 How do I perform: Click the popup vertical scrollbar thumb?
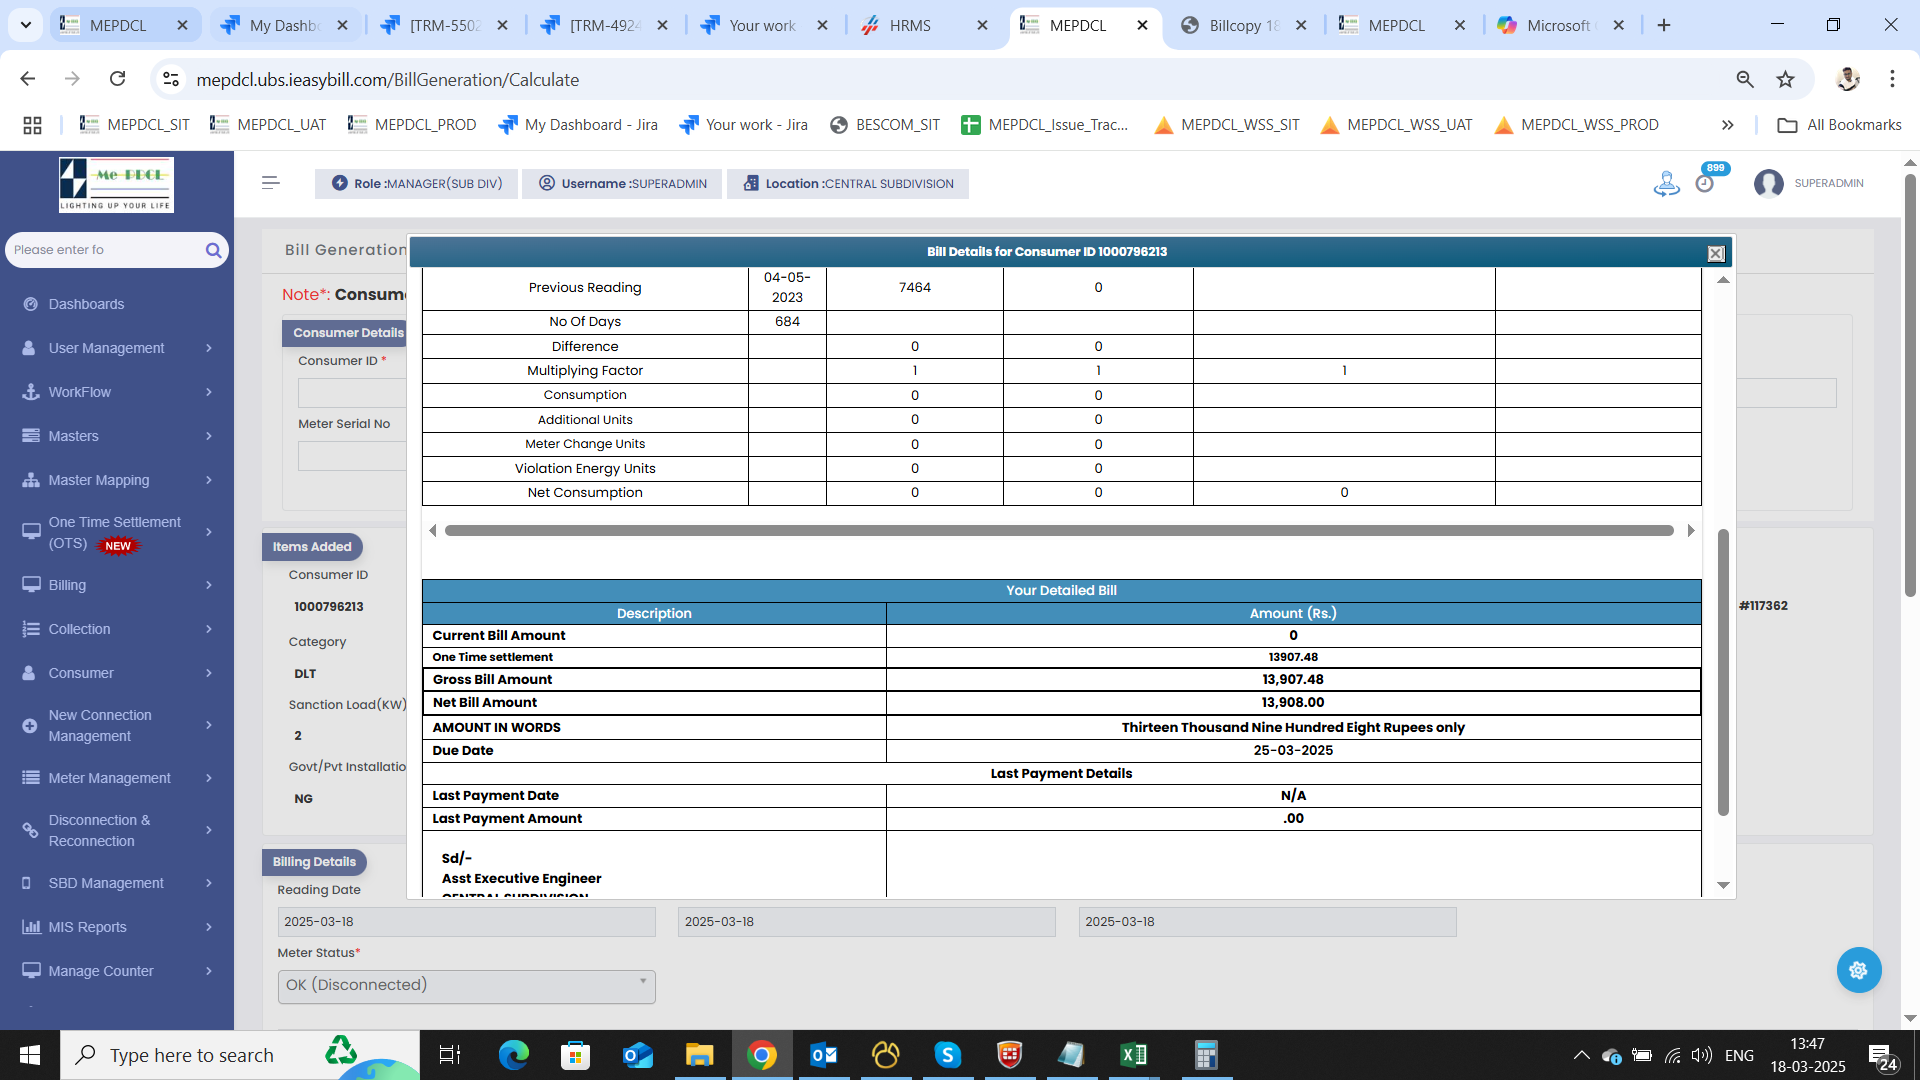pyautogui.click(x=1723, y=672)
